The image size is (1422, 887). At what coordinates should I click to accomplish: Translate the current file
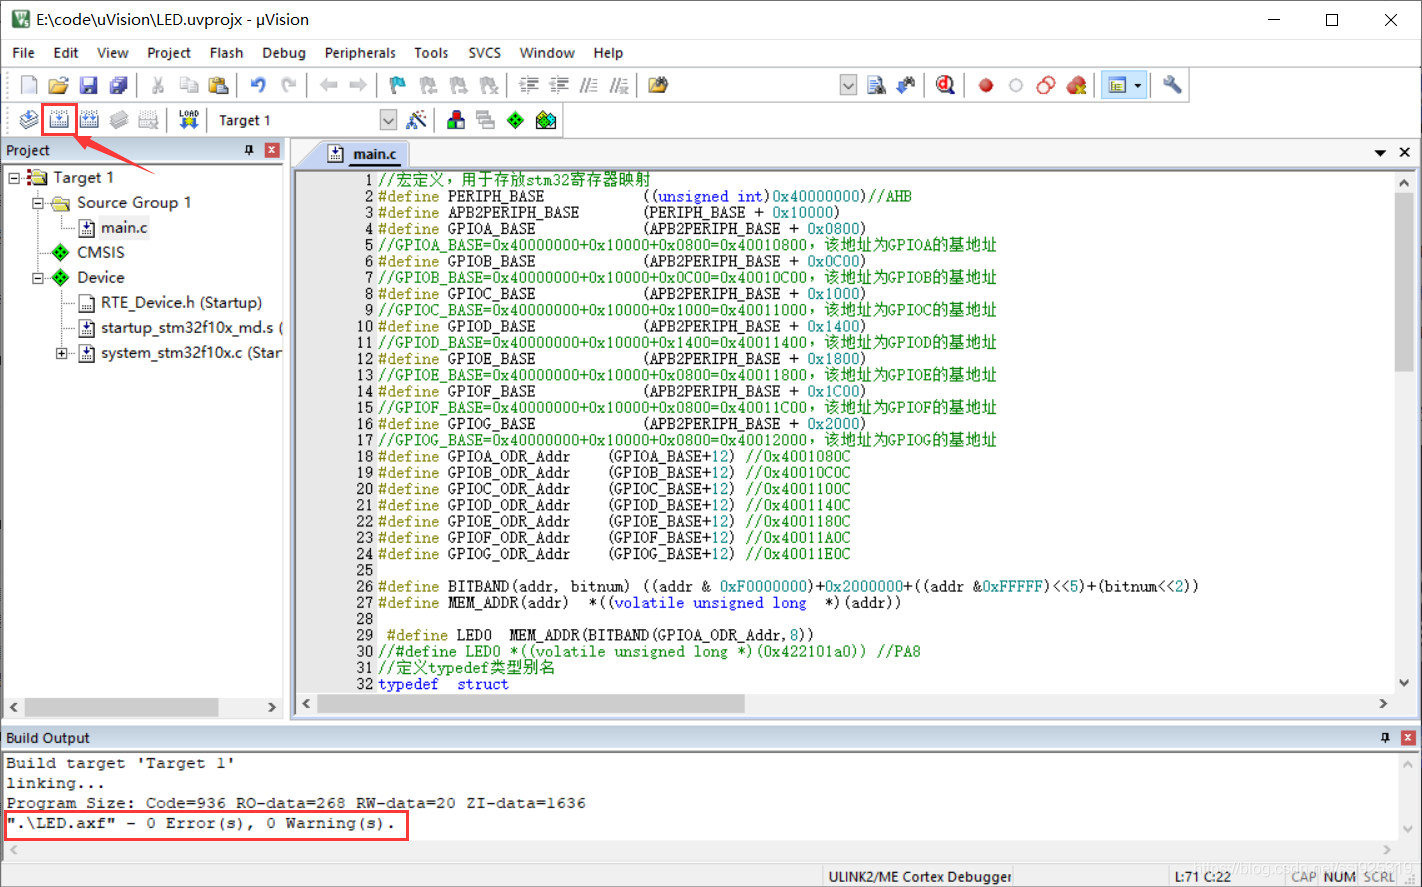pos(29,120)
